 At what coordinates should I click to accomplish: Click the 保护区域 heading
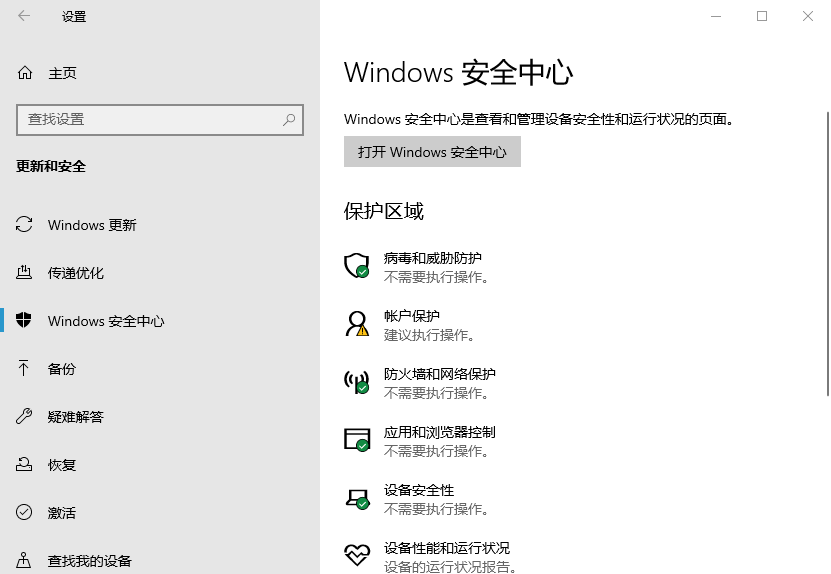tap(384, 211)
